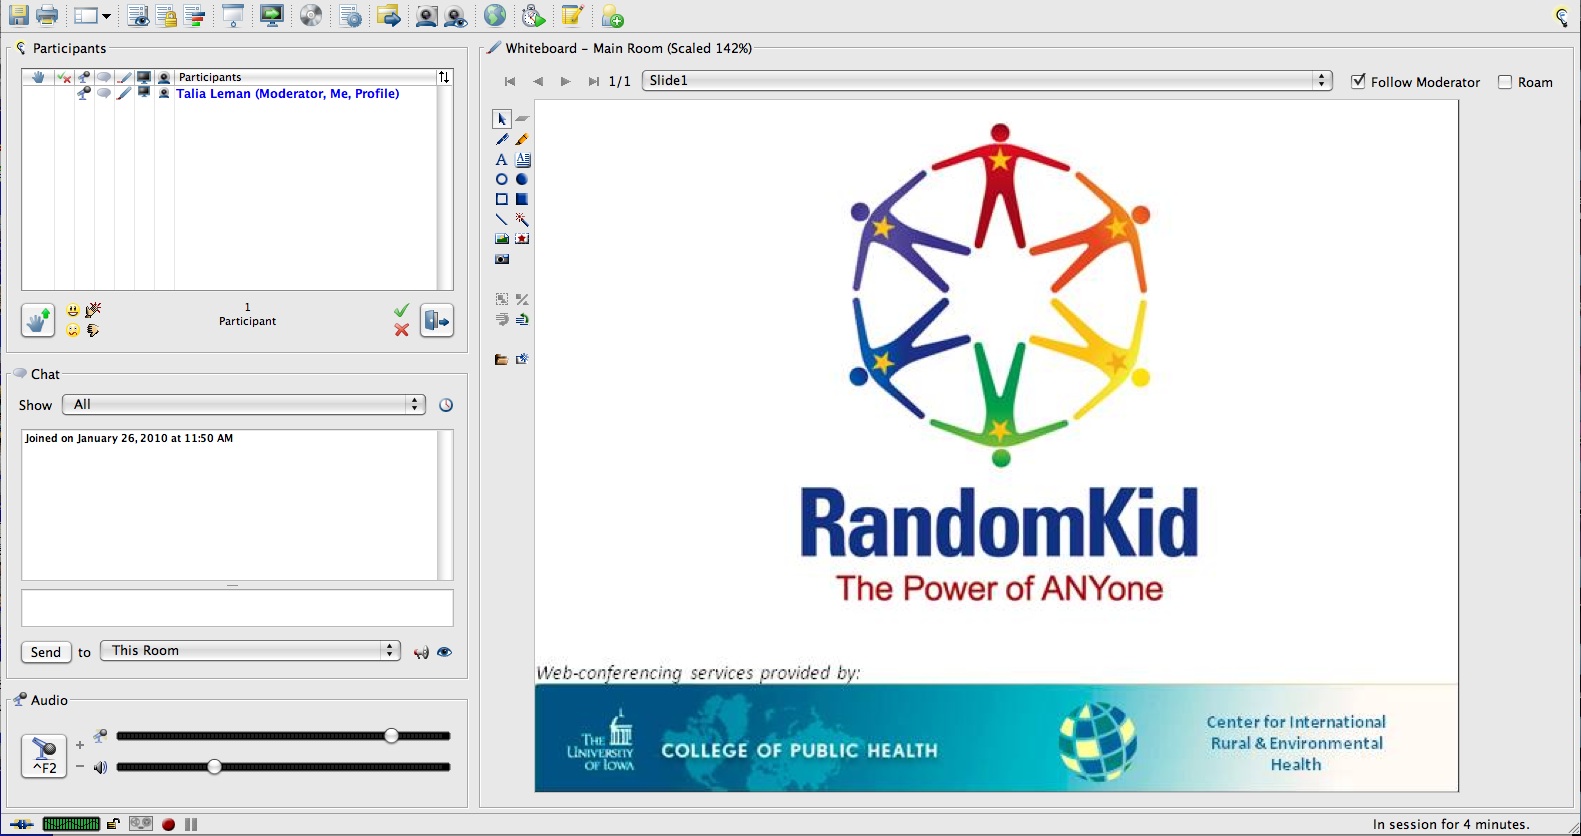The image size is (1581, 836).
Task: Select the whiteboard pen tool
Action: coord(502,140)
